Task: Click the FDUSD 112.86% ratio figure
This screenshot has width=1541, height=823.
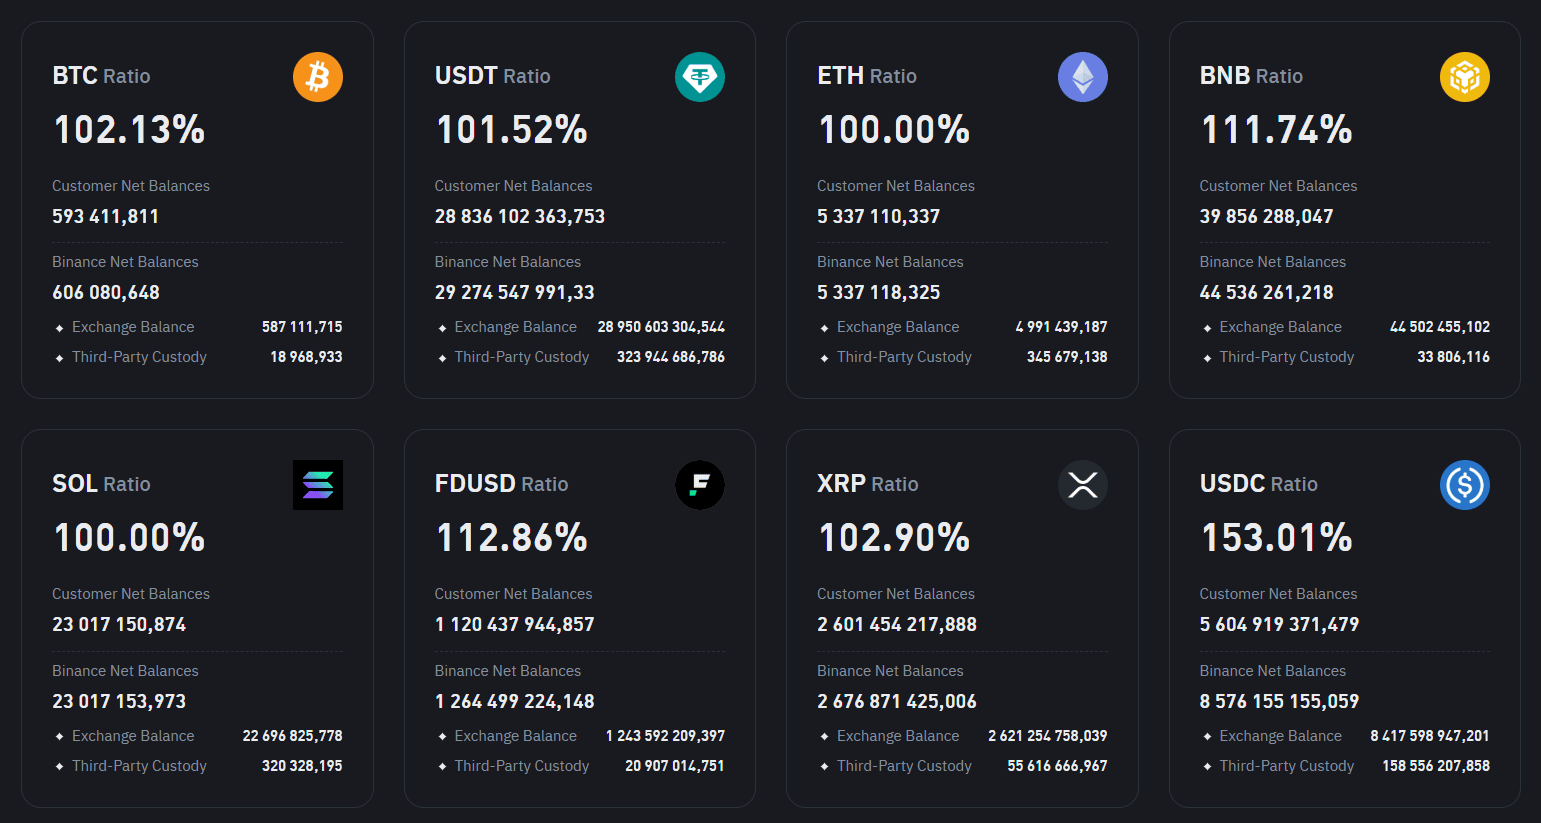Action: click(512, 538)
